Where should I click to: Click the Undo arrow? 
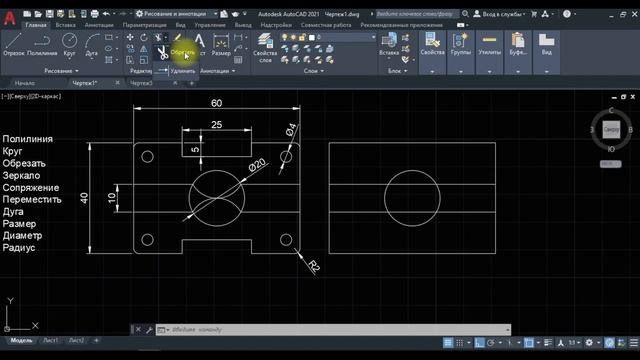point(106,14)
